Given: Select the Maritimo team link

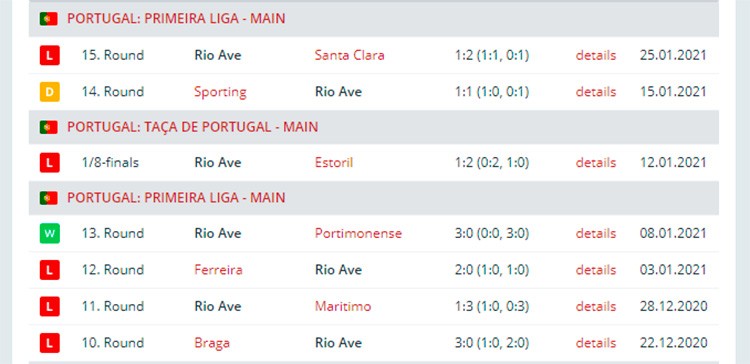Looking at the screenshot, I should [342, 306].
